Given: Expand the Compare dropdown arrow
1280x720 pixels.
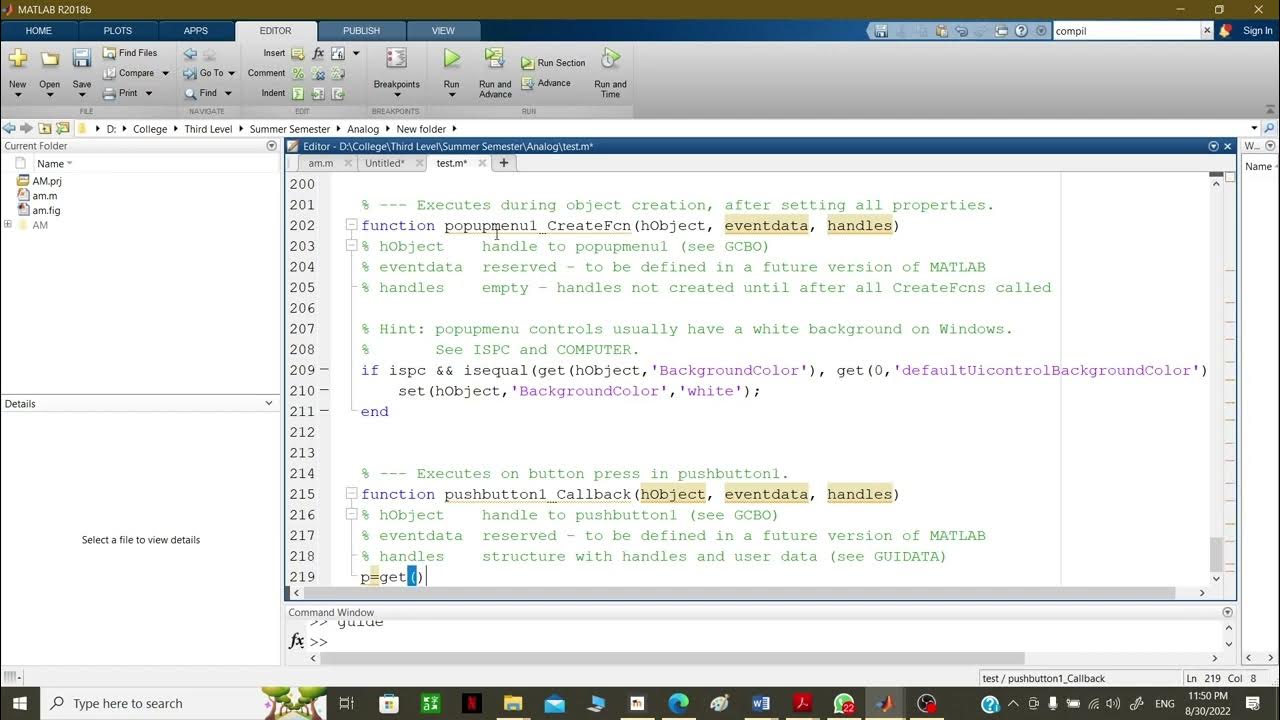Looking at the screenshot, I should 165,73.
